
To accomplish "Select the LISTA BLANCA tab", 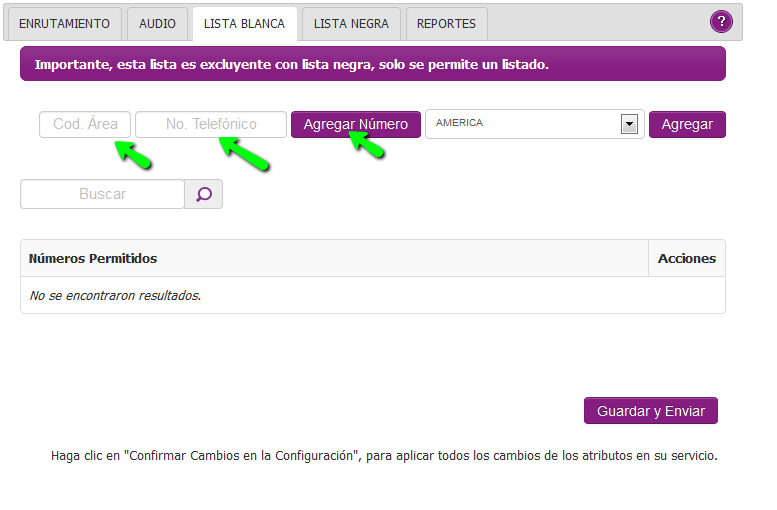I will 244,24.
